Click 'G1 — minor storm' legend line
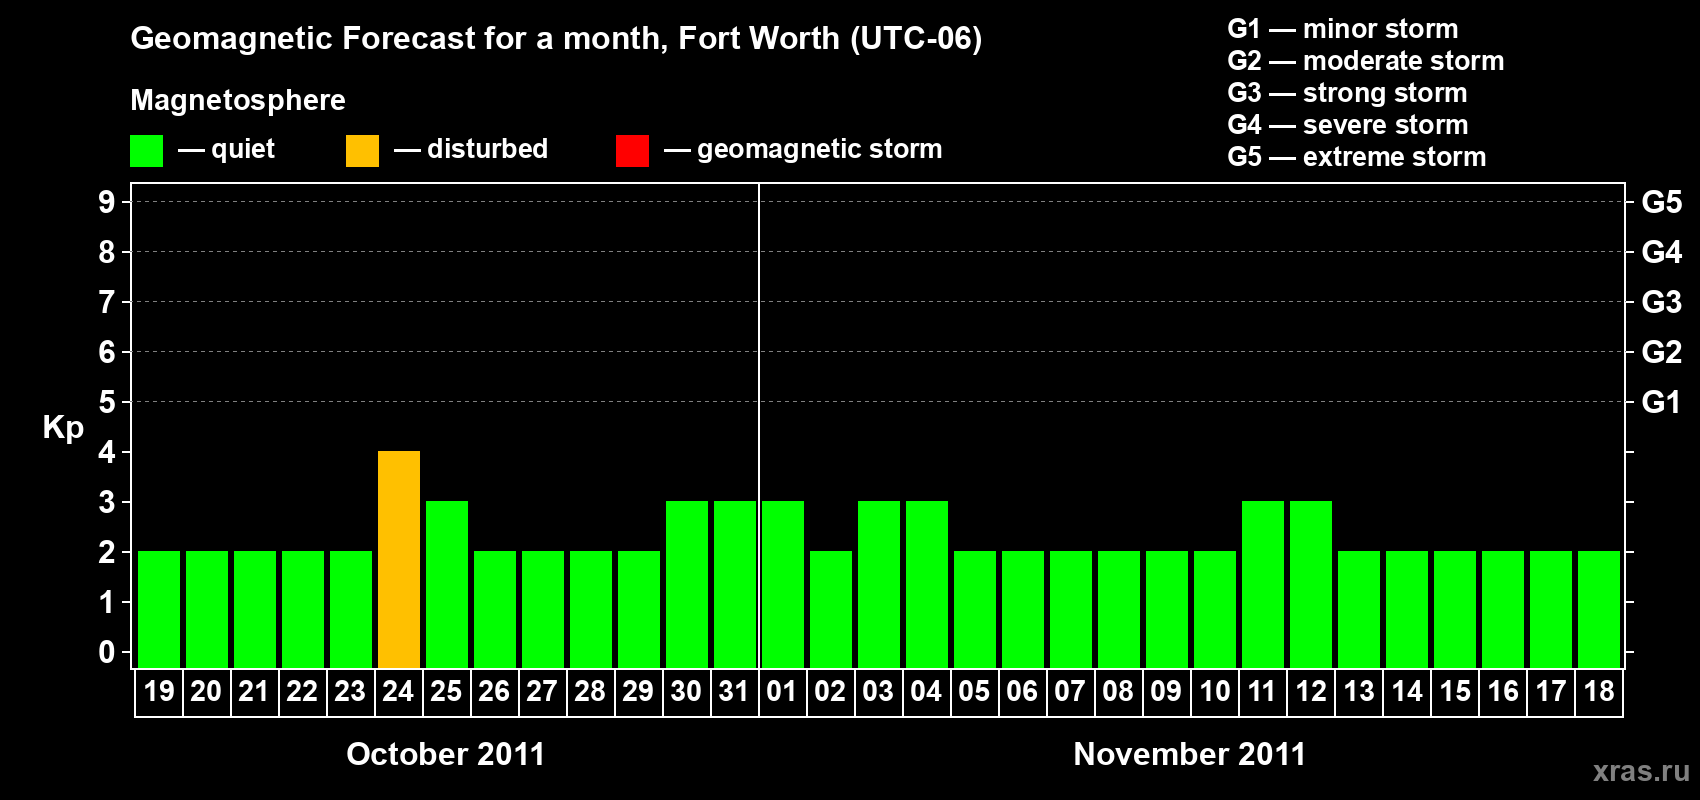 (x=1342, y=29)
